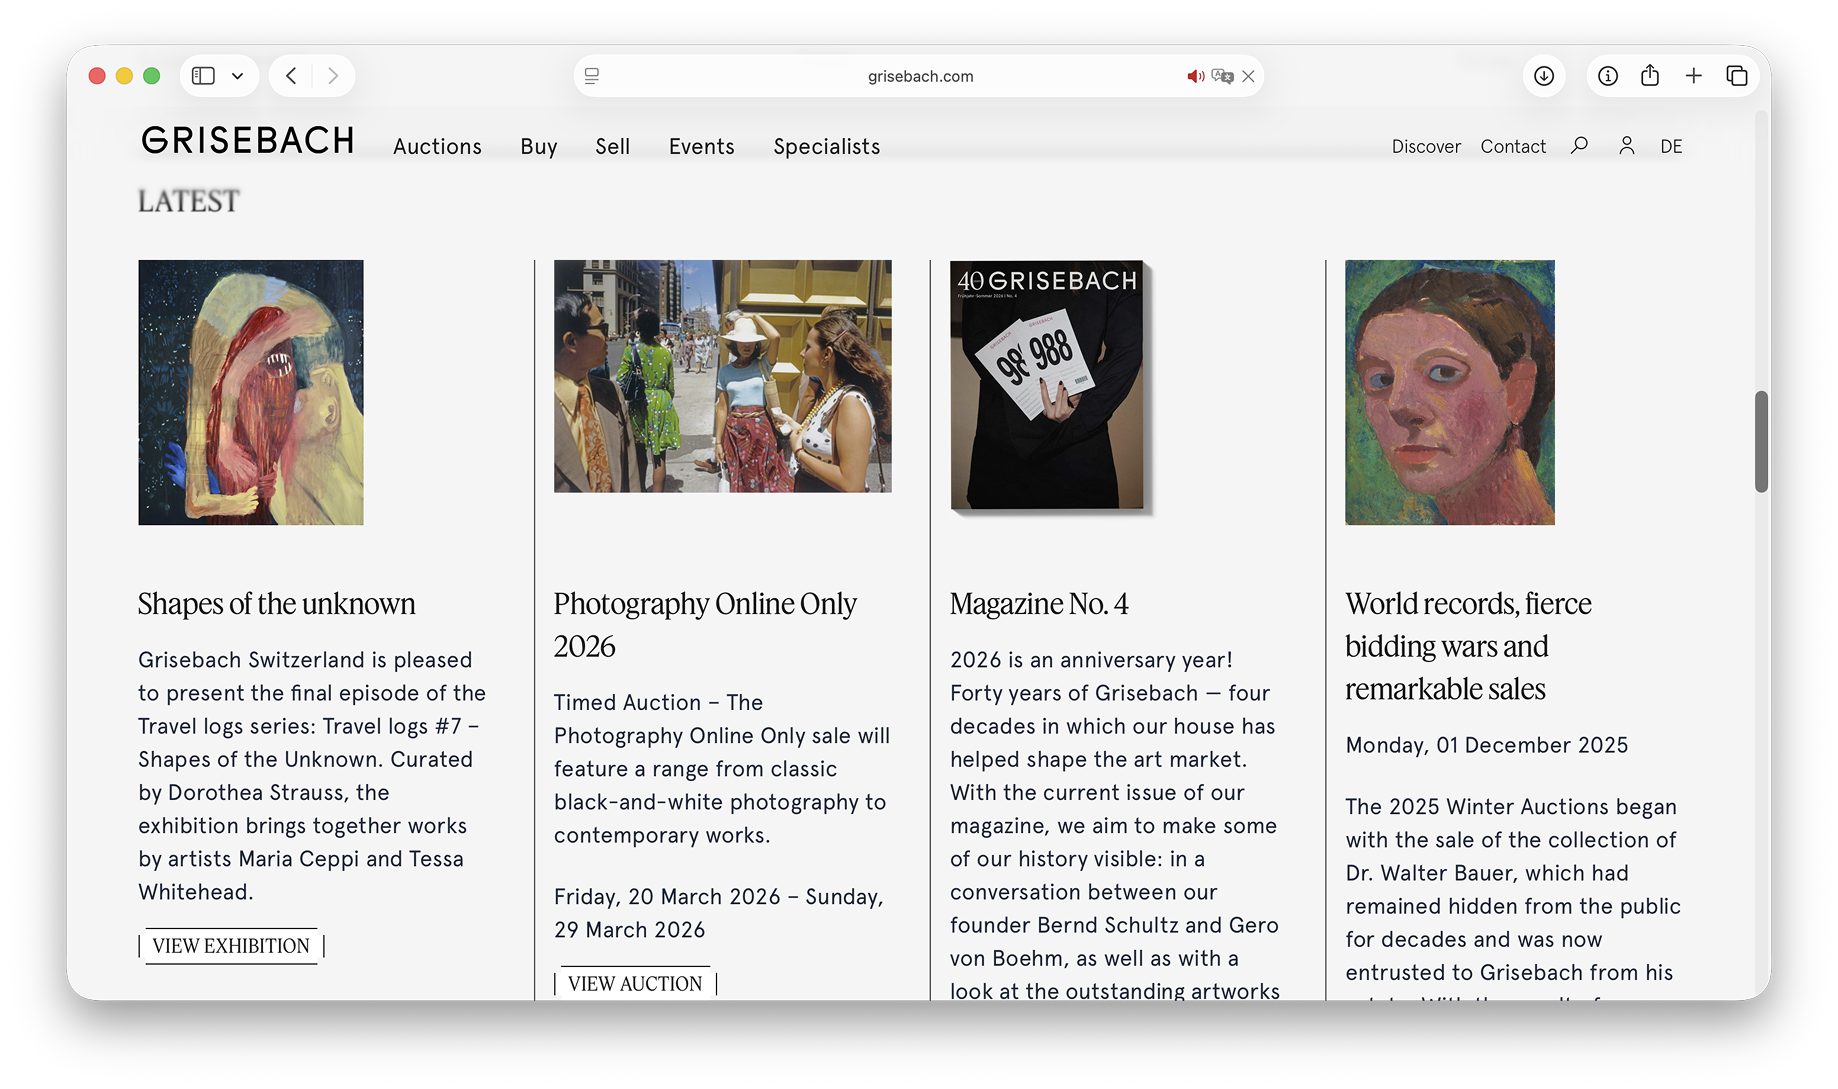Show tab overview icon

(x=1737, y=76)
